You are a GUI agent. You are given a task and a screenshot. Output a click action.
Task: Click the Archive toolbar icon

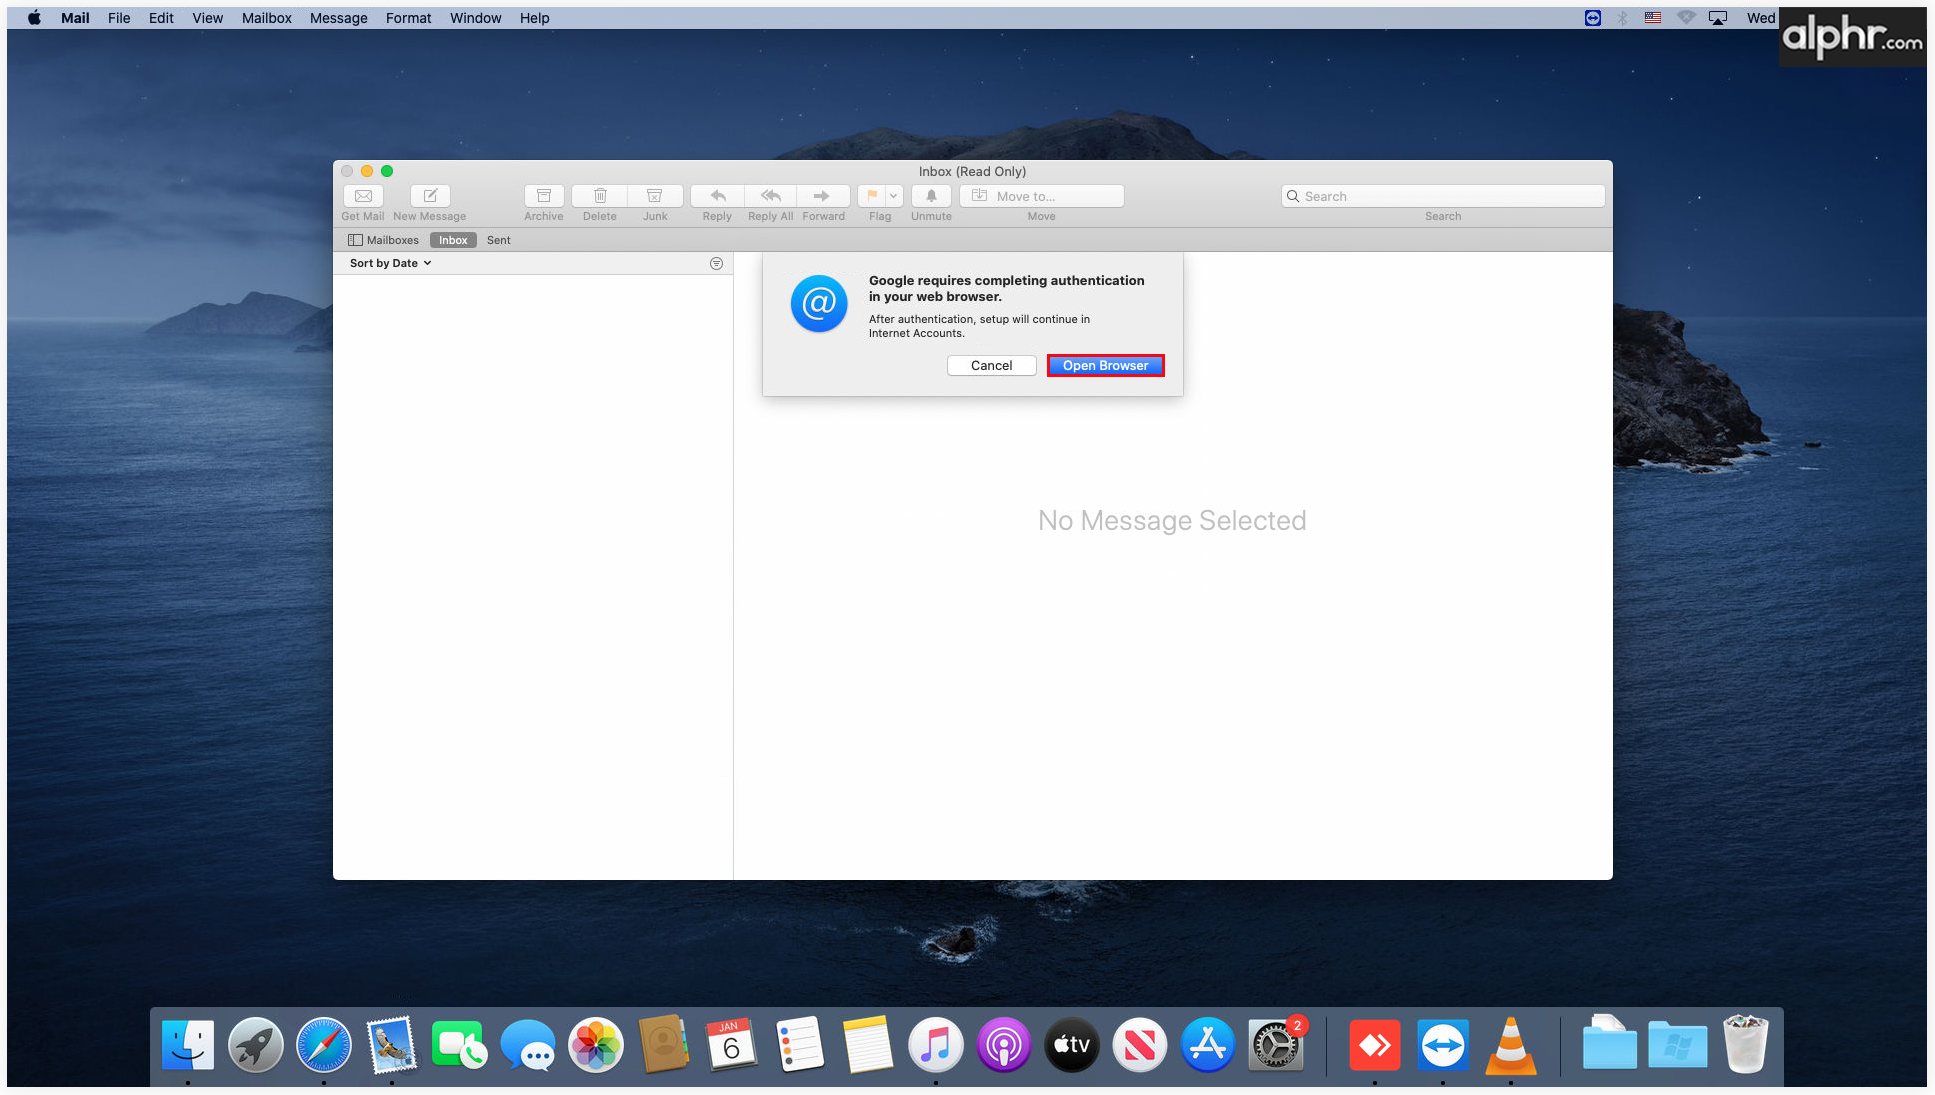[x=544, y=196]
